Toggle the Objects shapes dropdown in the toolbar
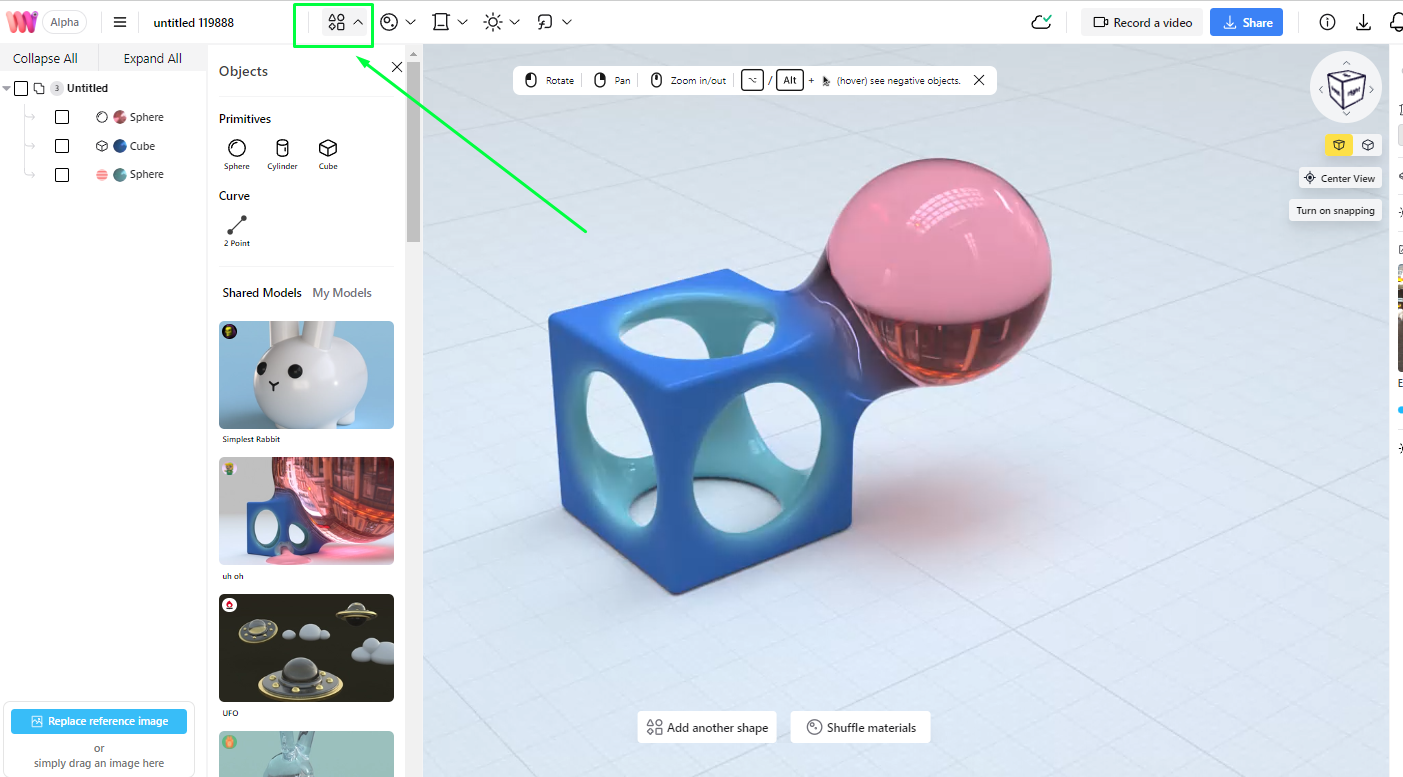Viewport: 1403px width, 777px height. [x=345, y=22]
